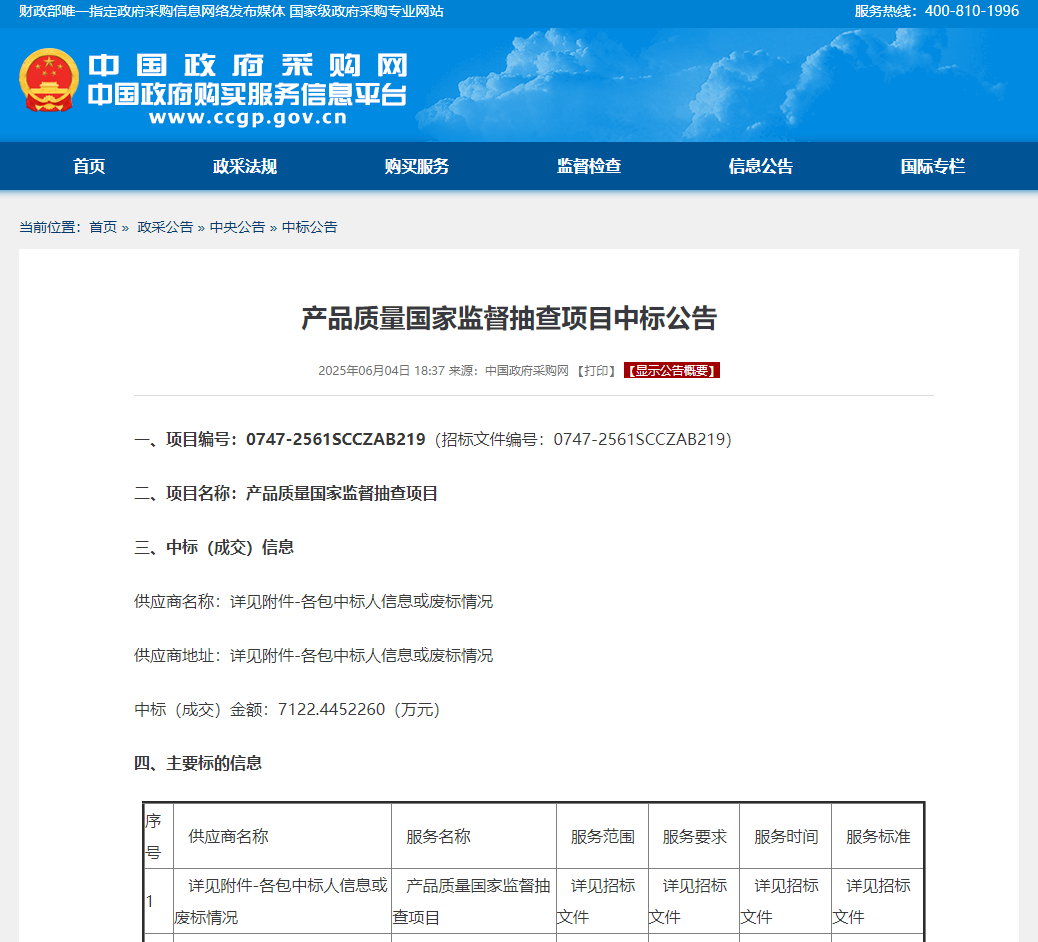
Task: Open the 首页 navigation menu item
Action: 89,166
